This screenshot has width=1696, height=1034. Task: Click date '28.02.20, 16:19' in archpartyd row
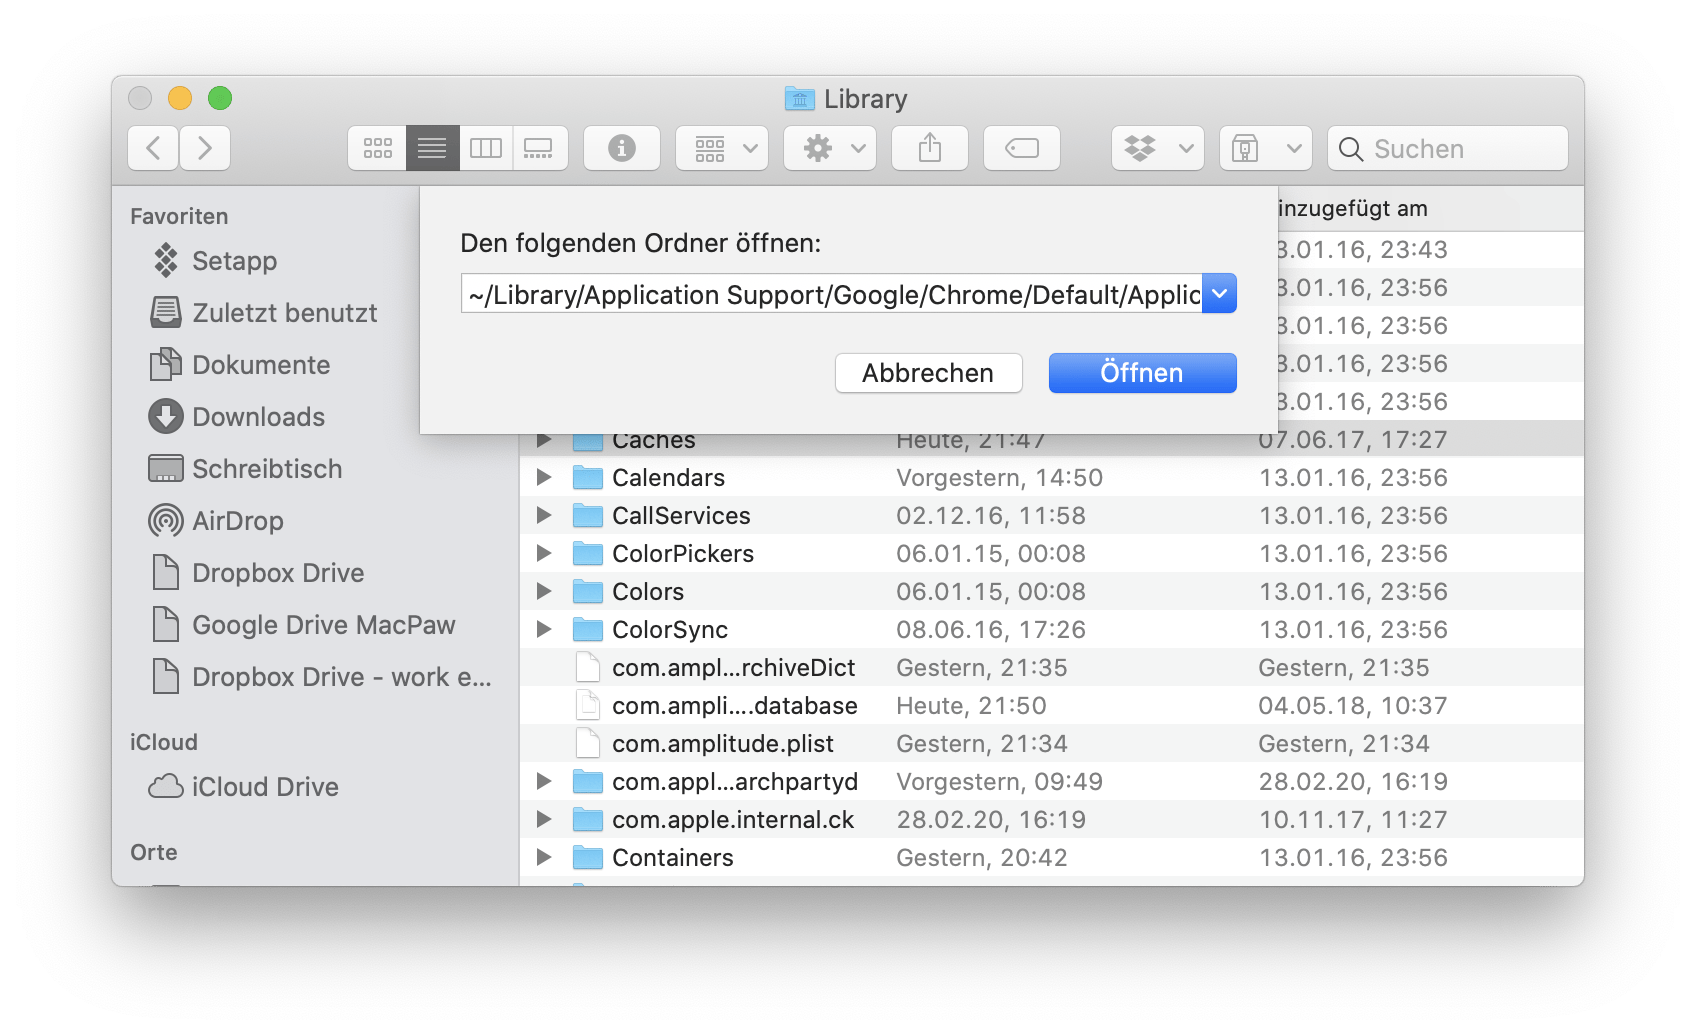click(x=1352, y=782)
